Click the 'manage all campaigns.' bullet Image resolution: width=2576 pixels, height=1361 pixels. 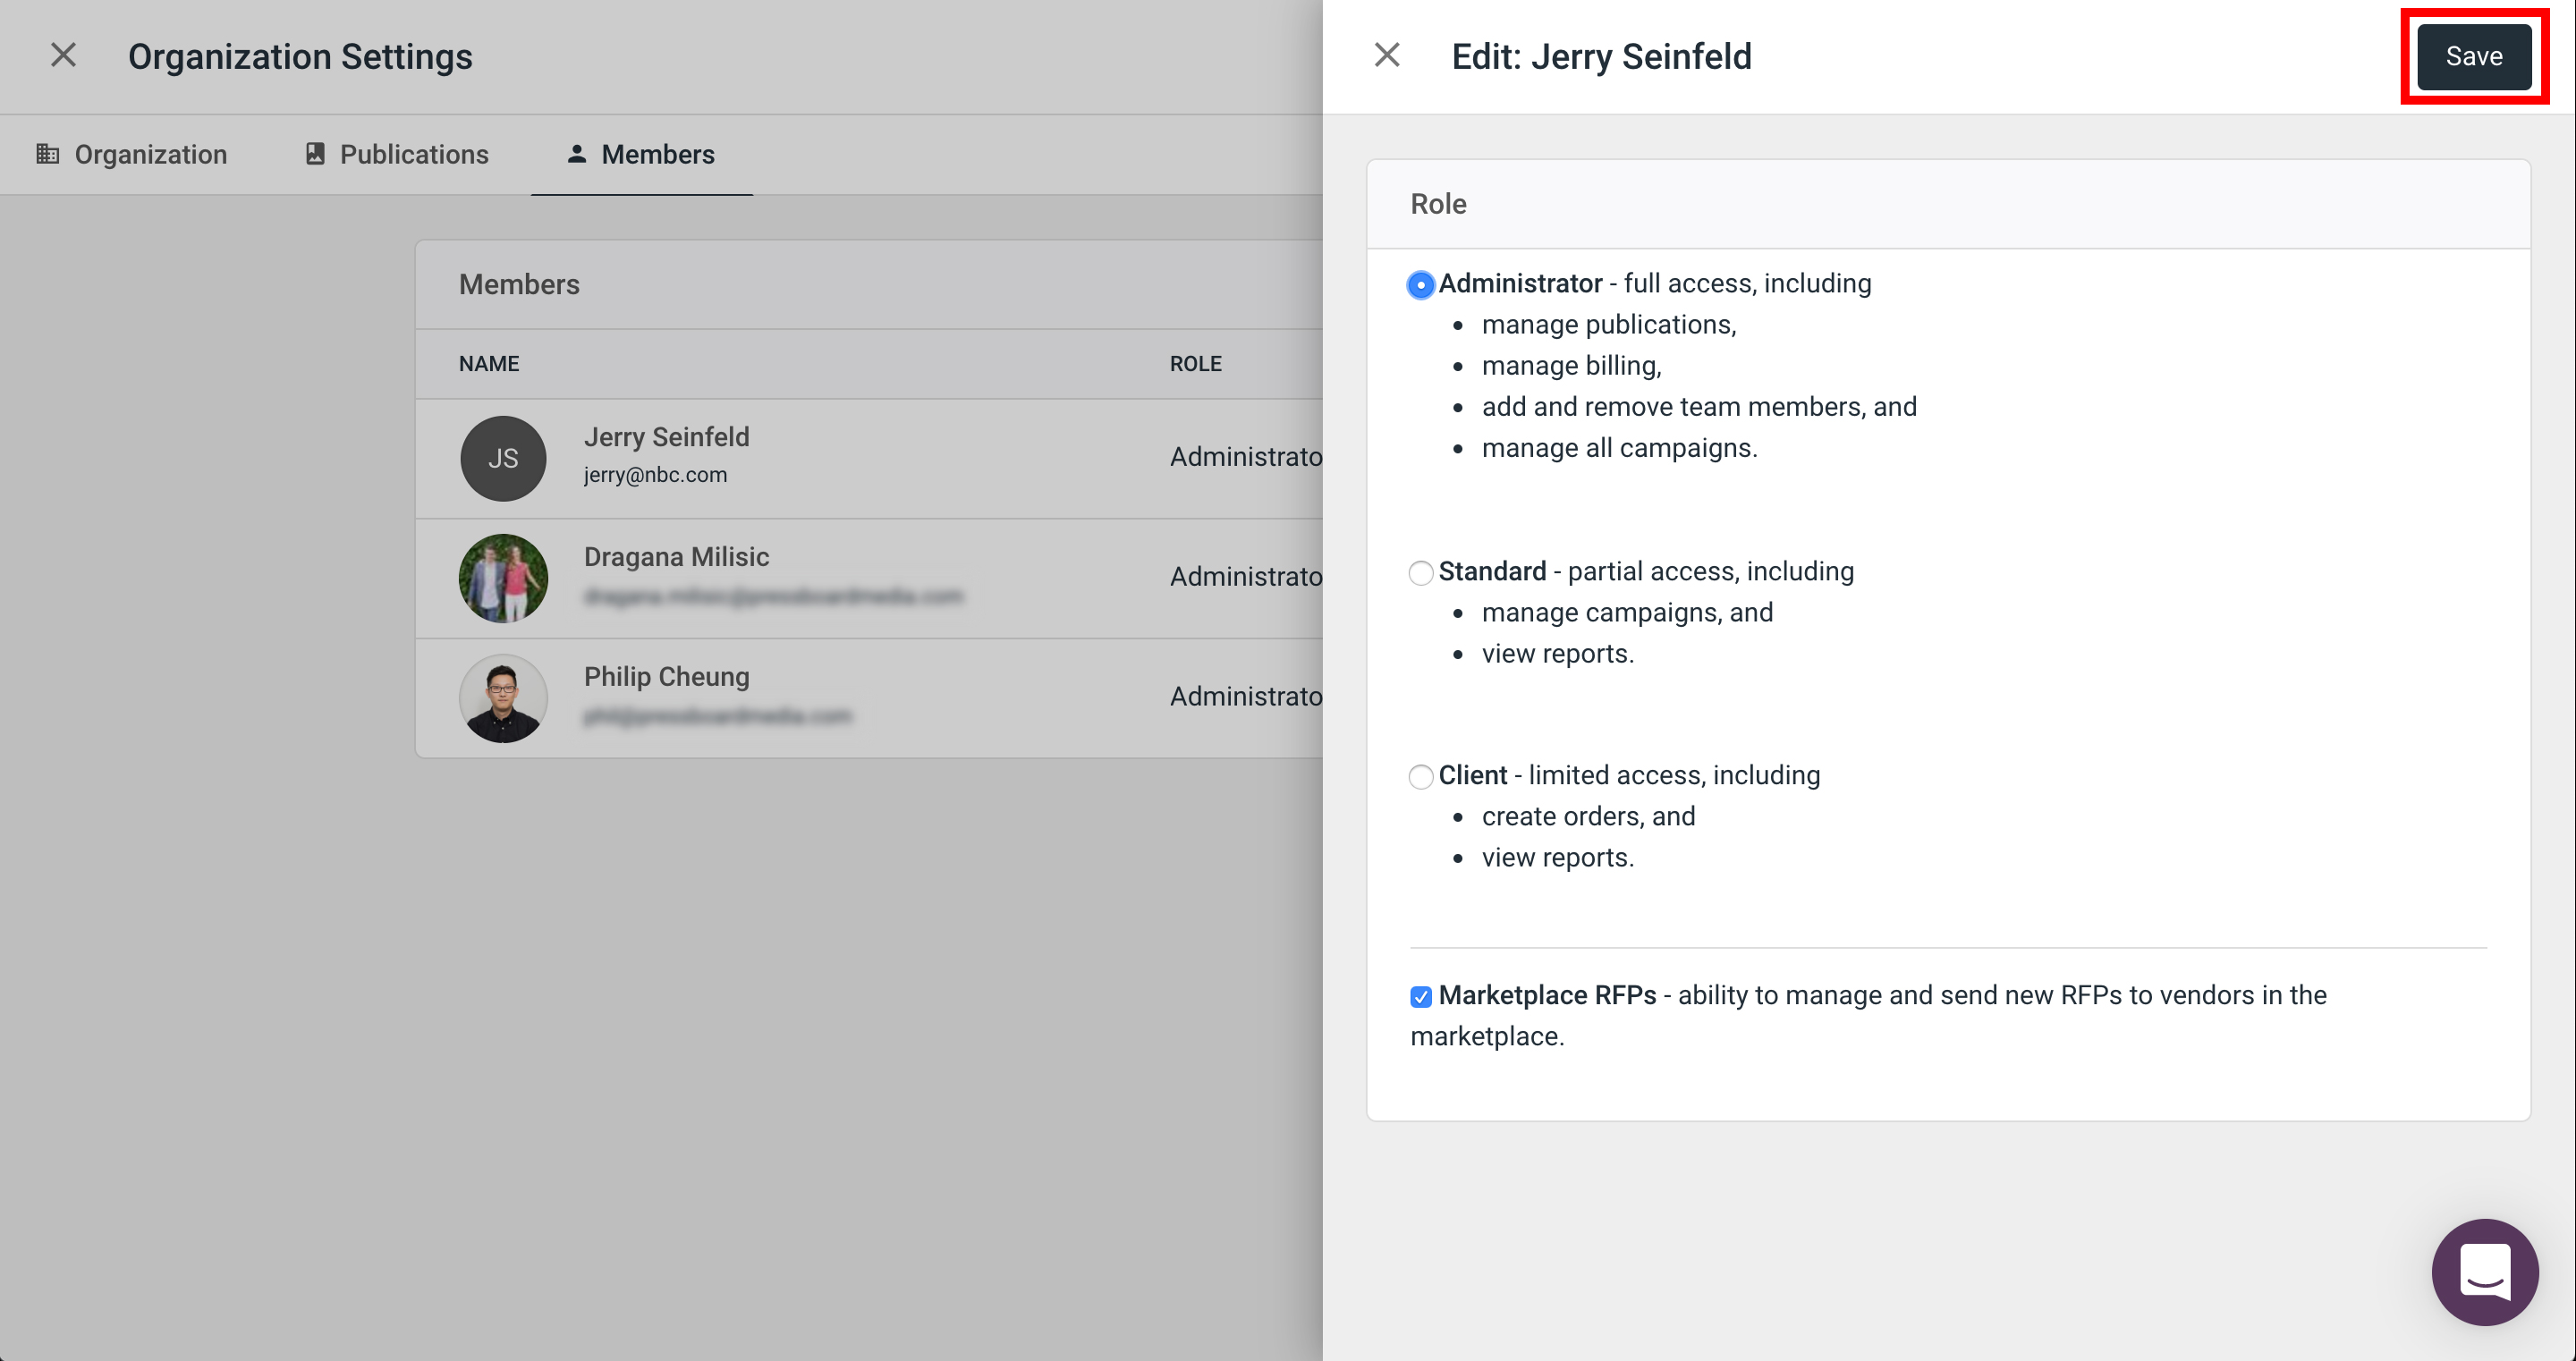coord(1620,447)
